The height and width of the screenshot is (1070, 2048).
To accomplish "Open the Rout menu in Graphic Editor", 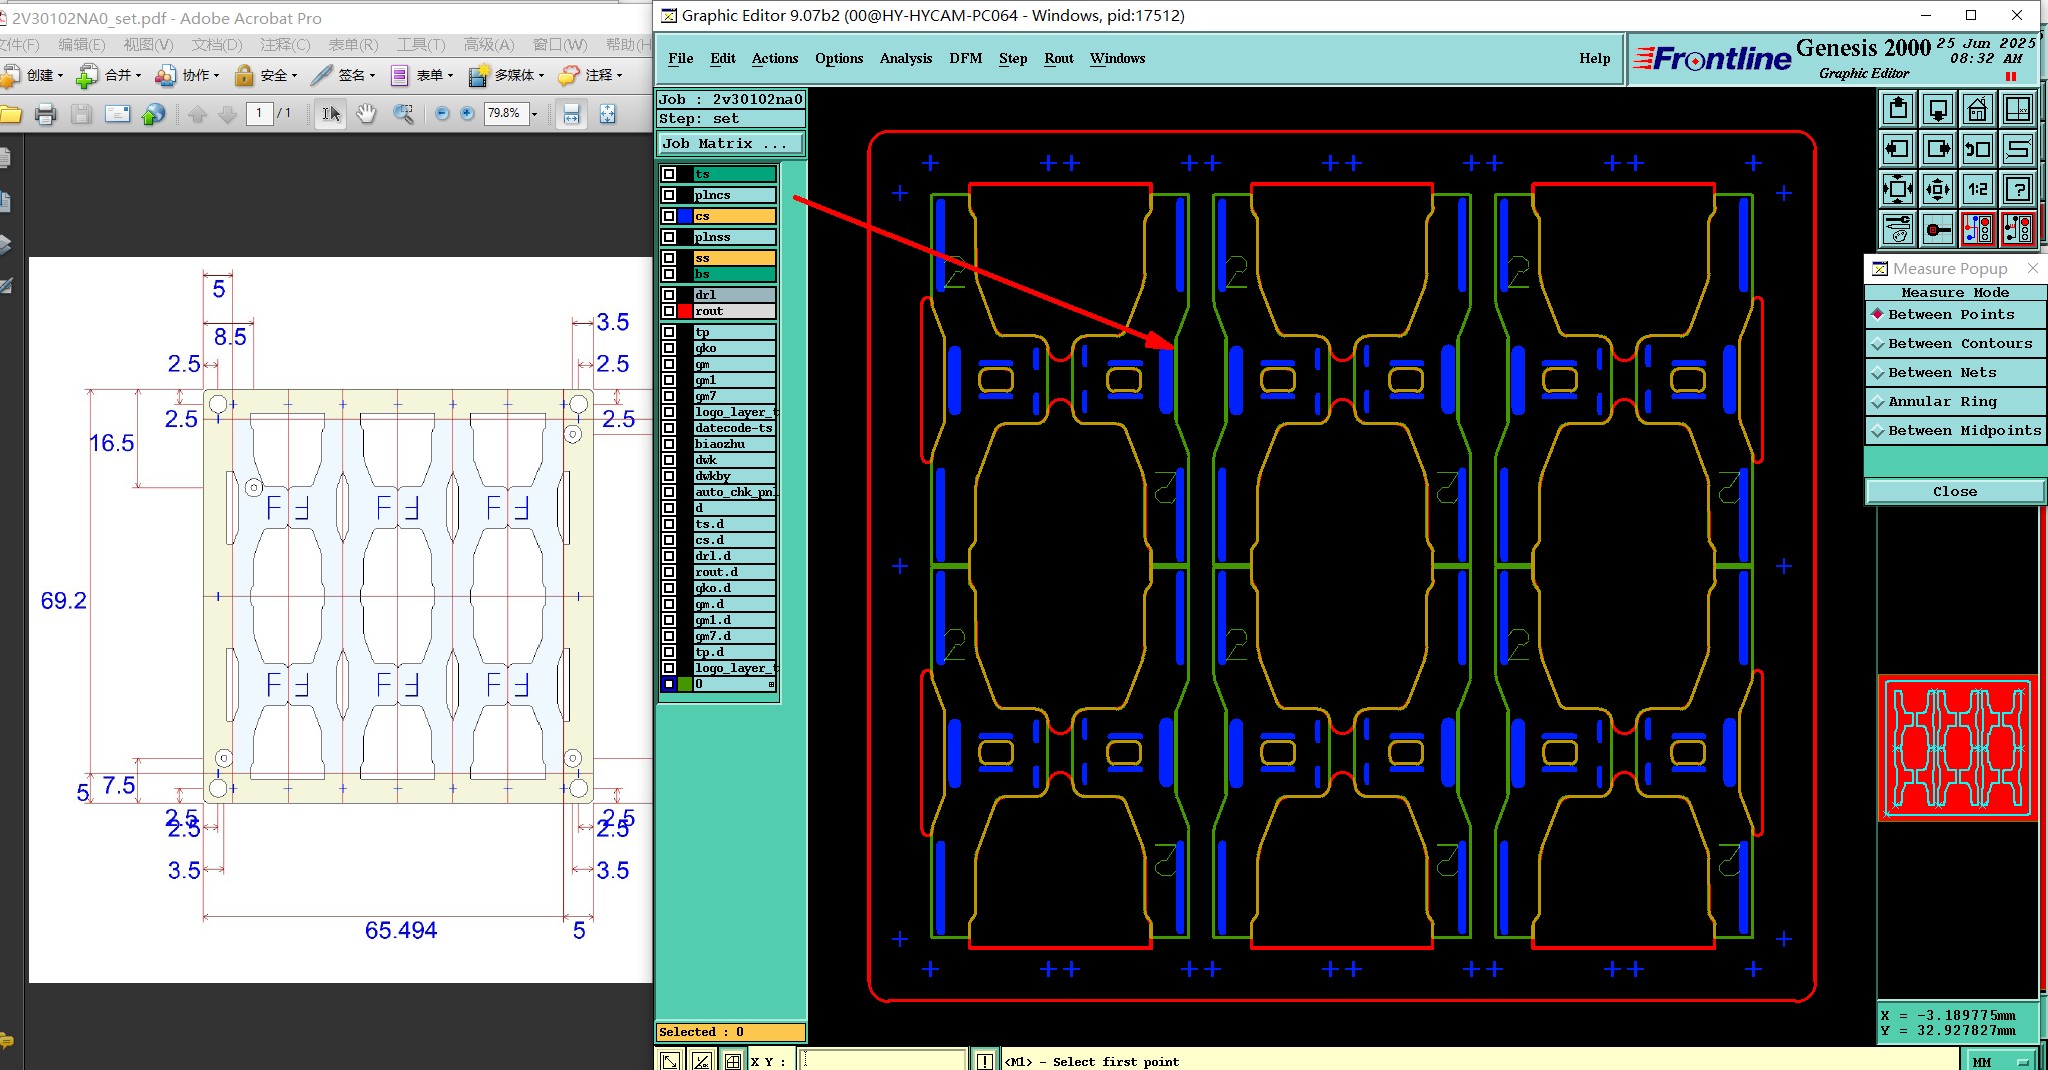I will click(x=1059, y=58).
